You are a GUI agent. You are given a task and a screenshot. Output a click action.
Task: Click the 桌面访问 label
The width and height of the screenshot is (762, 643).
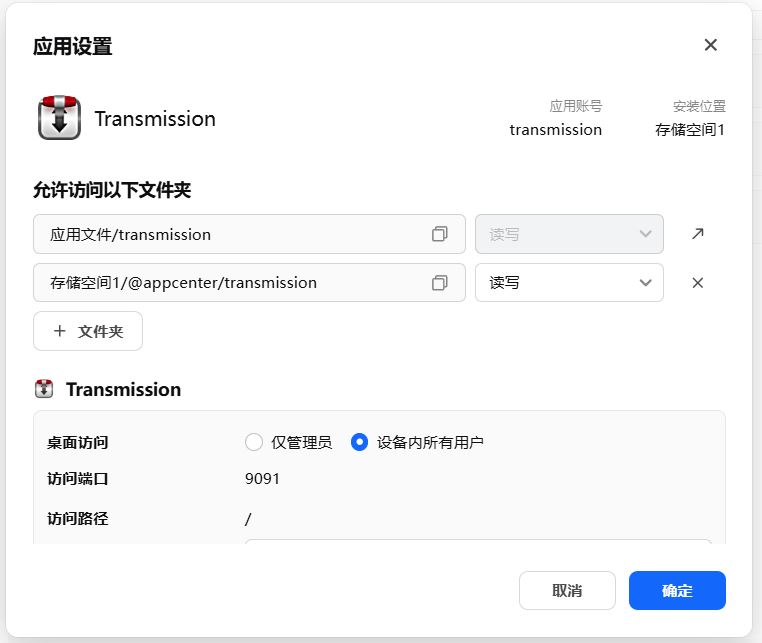coord(78,442)
